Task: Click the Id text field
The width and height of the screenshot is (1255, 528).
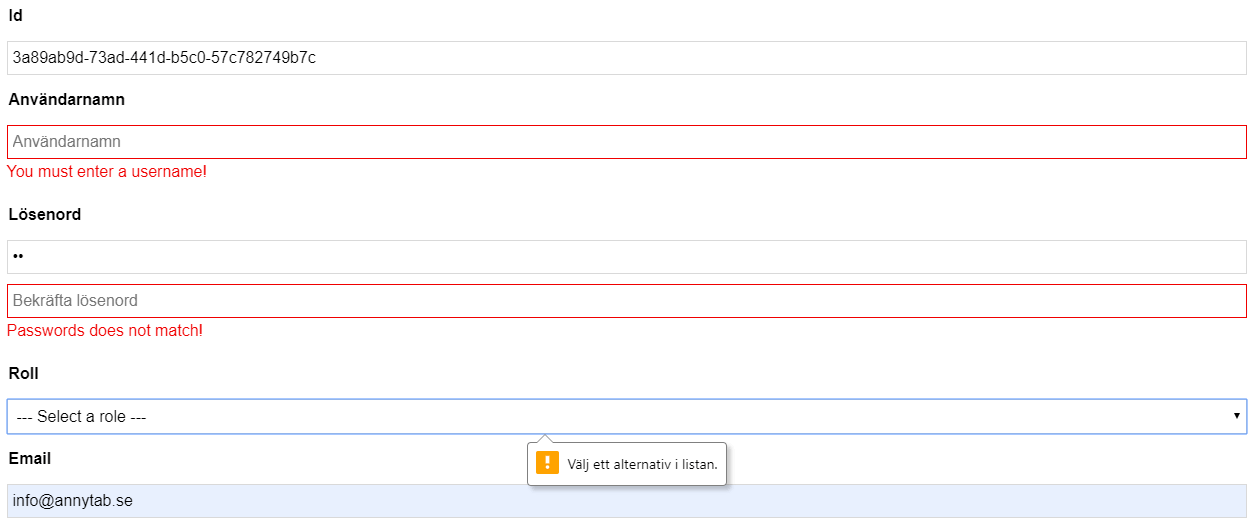Action: tap(627, 57)
